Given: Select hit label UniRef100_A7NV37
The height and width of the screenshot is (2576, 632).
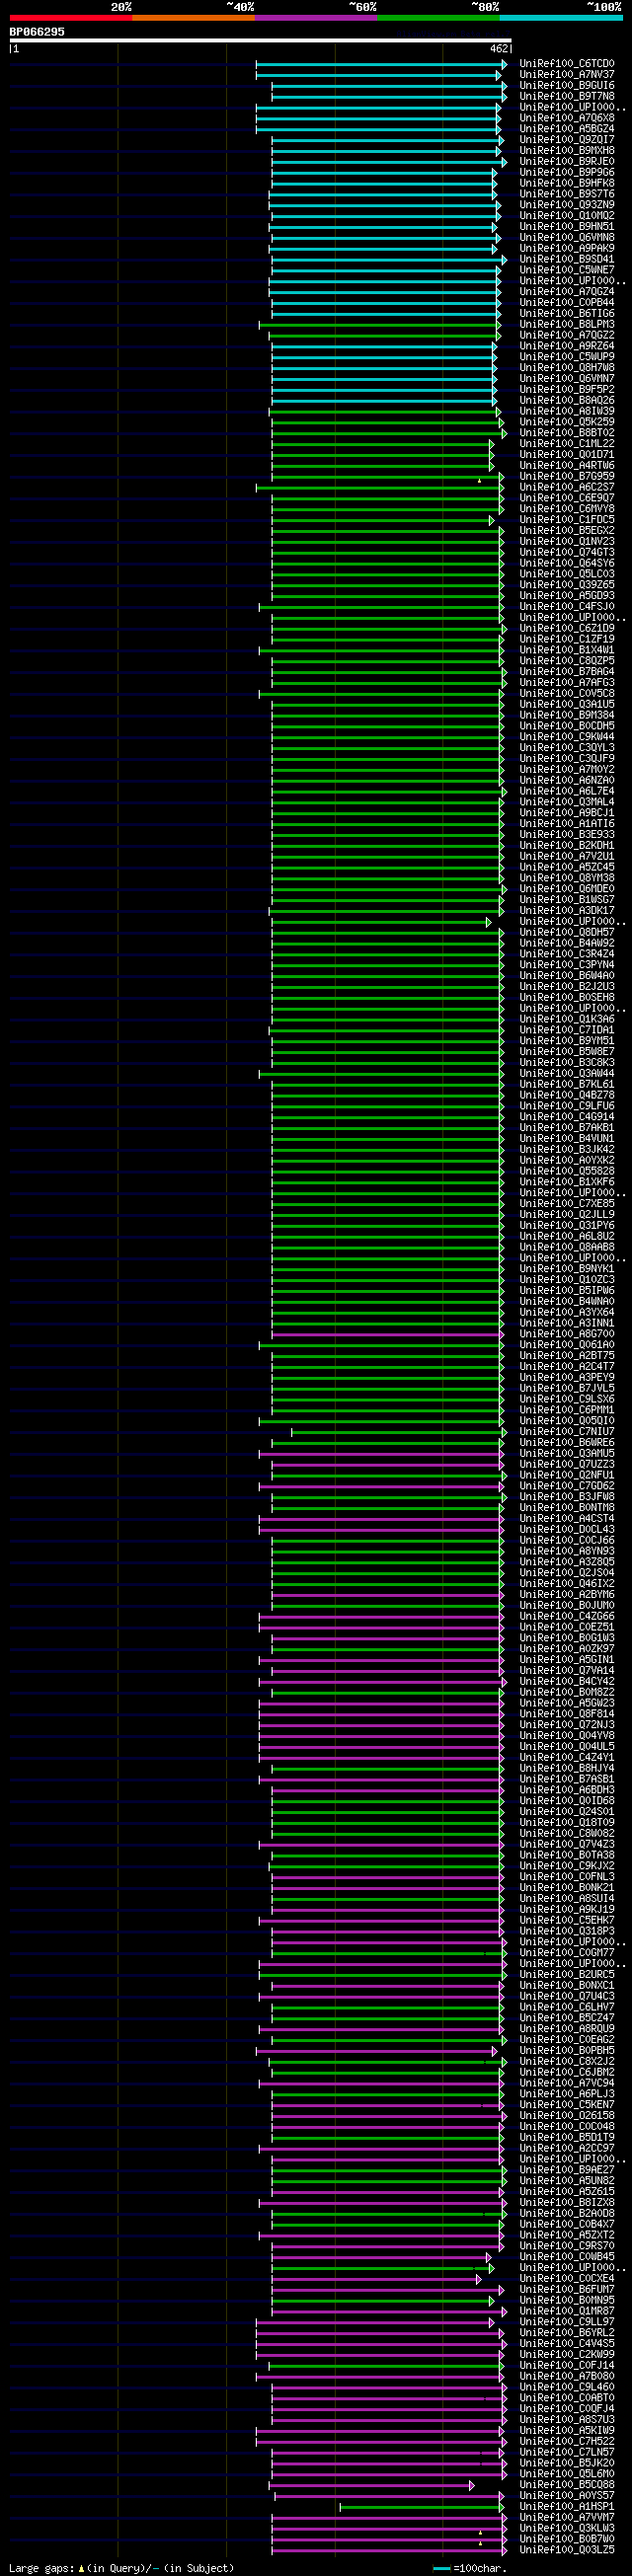Looking at the screenshot, I should coord(567,75).
